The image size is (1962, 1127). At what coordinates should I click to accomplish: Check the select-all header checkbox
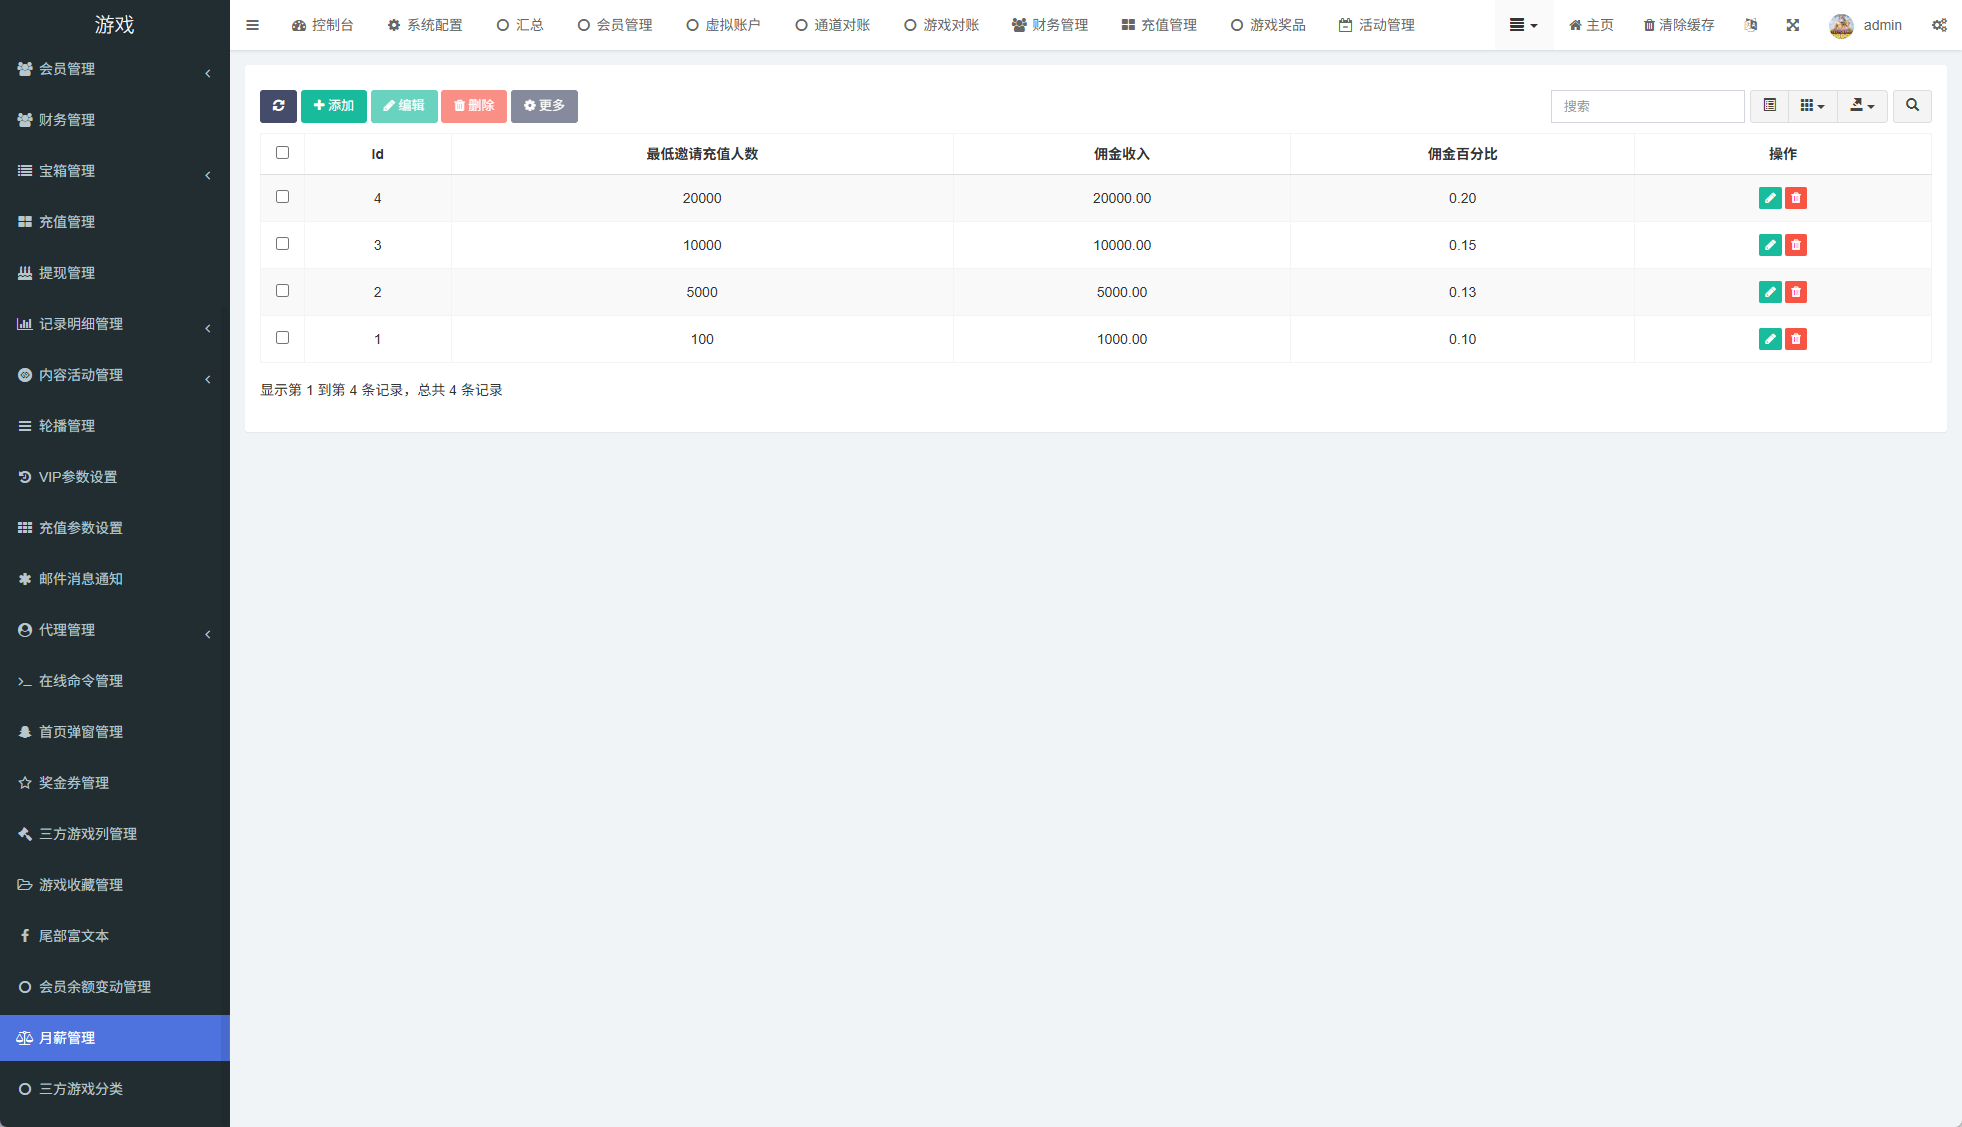coord(282,153)
